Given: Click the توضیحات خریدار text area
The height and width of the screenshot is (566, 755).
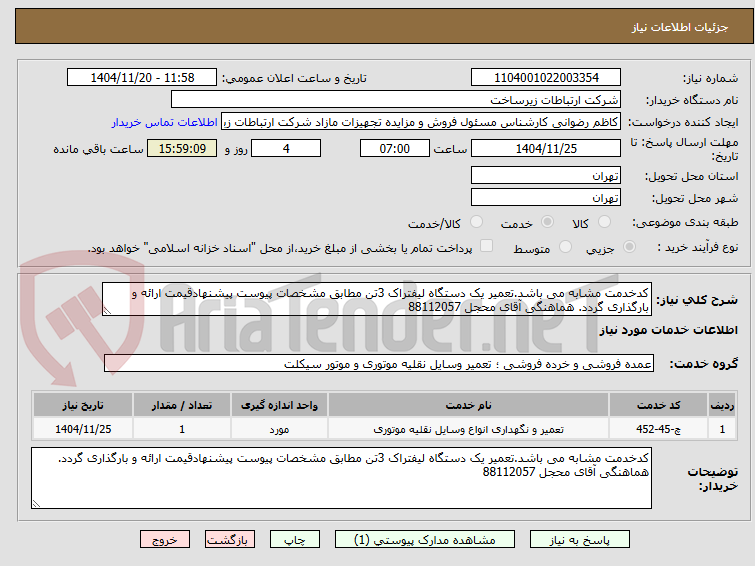Looking at the screenshot, I should tap(341, 478).
